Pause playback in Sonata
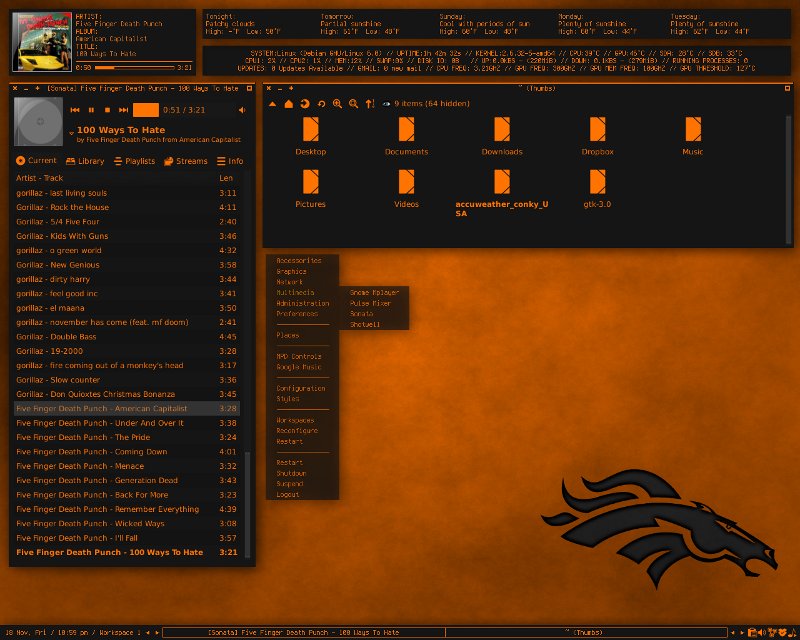The width and height of the screenshot is (800, 640). click(91, 110)
